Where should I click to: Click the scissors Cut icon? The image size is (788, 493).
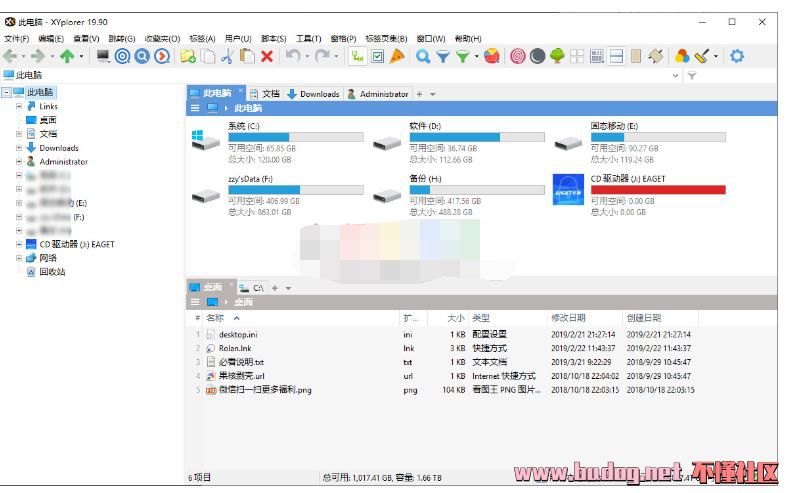tap(228, 56)
